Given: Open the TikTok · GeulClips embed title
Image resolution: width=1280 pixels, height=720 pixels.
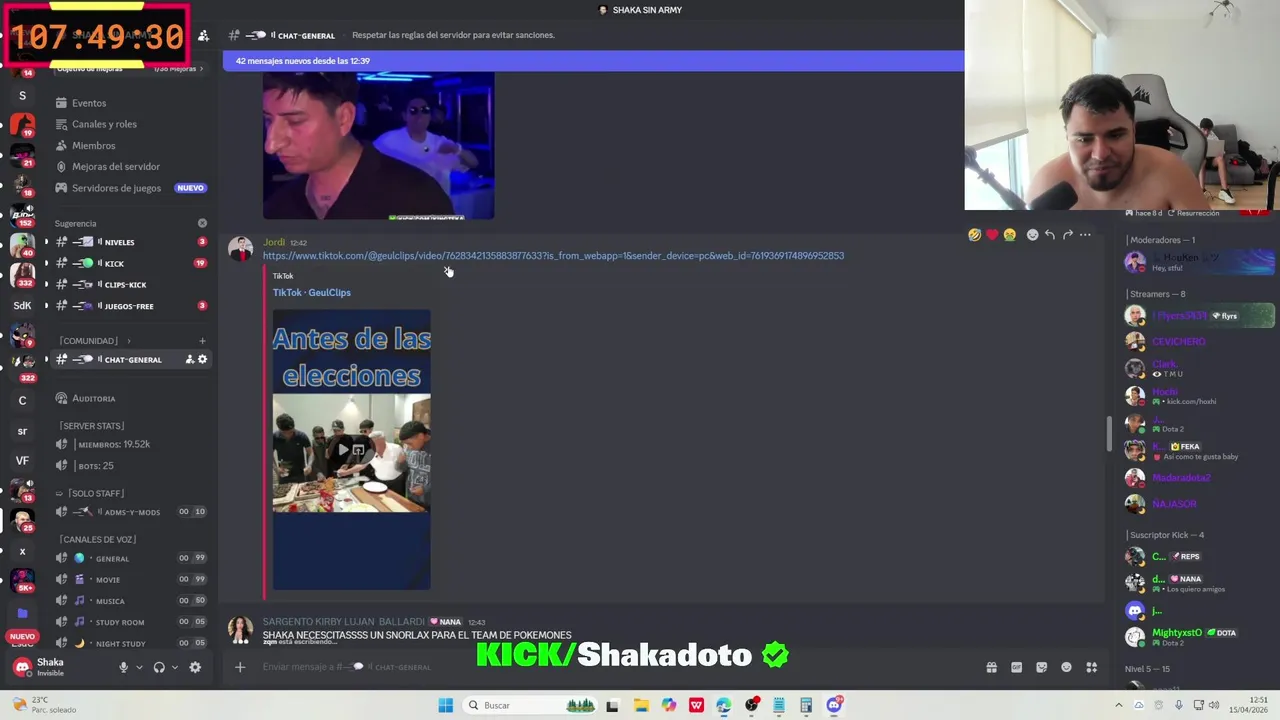Looking at the screenshot, I should [312, 293].
